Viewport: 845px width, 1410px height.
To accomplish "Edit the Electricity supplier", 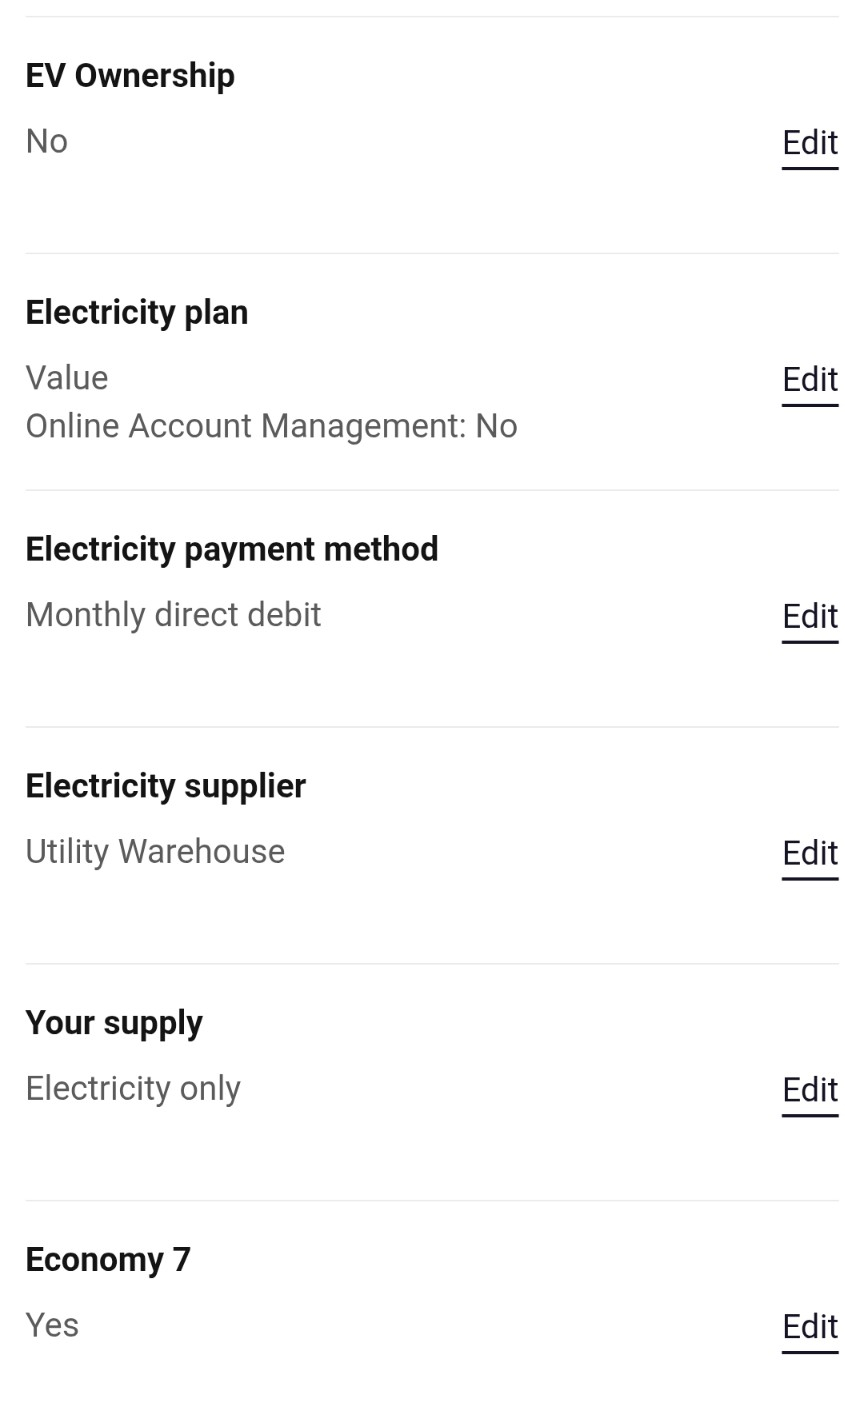I will click(x=809, y=854).
